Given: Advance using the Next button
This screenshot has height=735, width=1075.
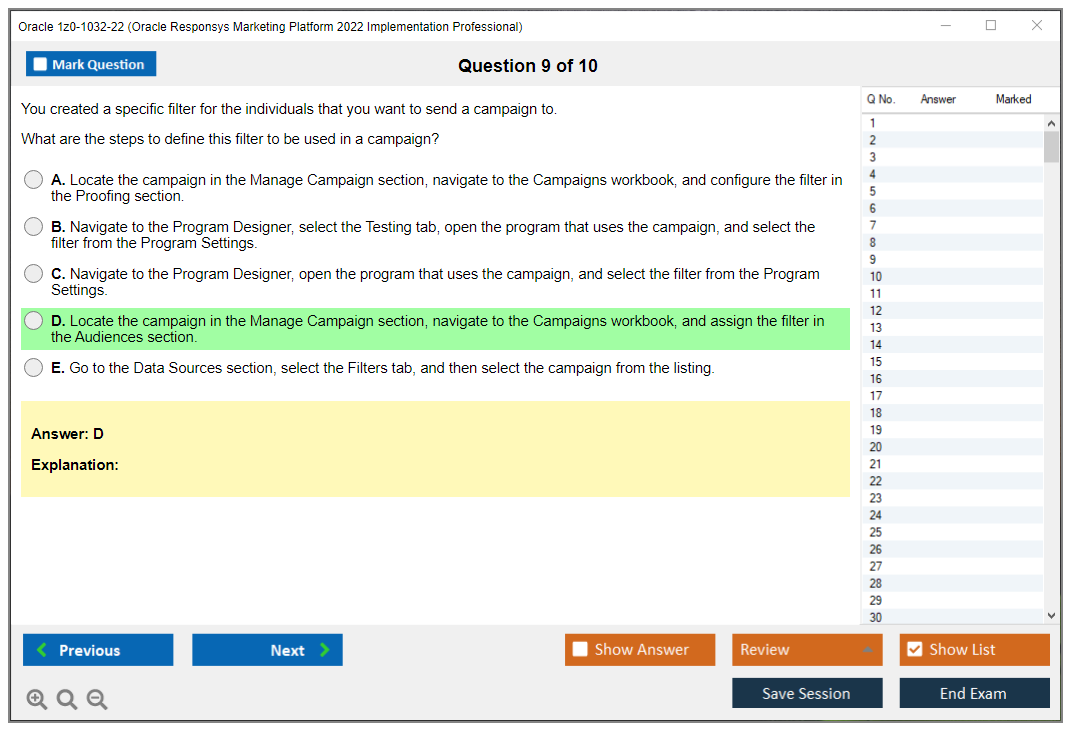Looking at the screenshot, I should [x=267, y=649].
